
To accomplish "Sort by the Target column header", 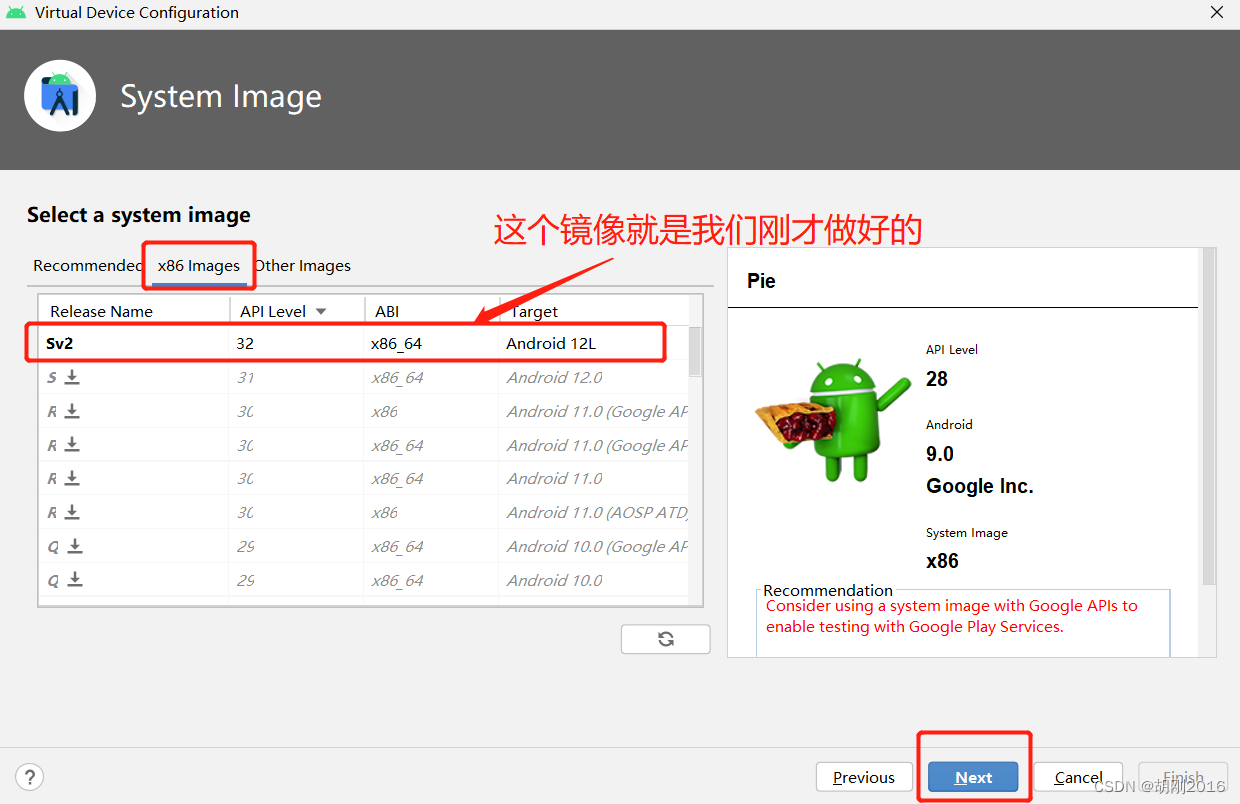I will pyautogui.click(x=594, y=311).
